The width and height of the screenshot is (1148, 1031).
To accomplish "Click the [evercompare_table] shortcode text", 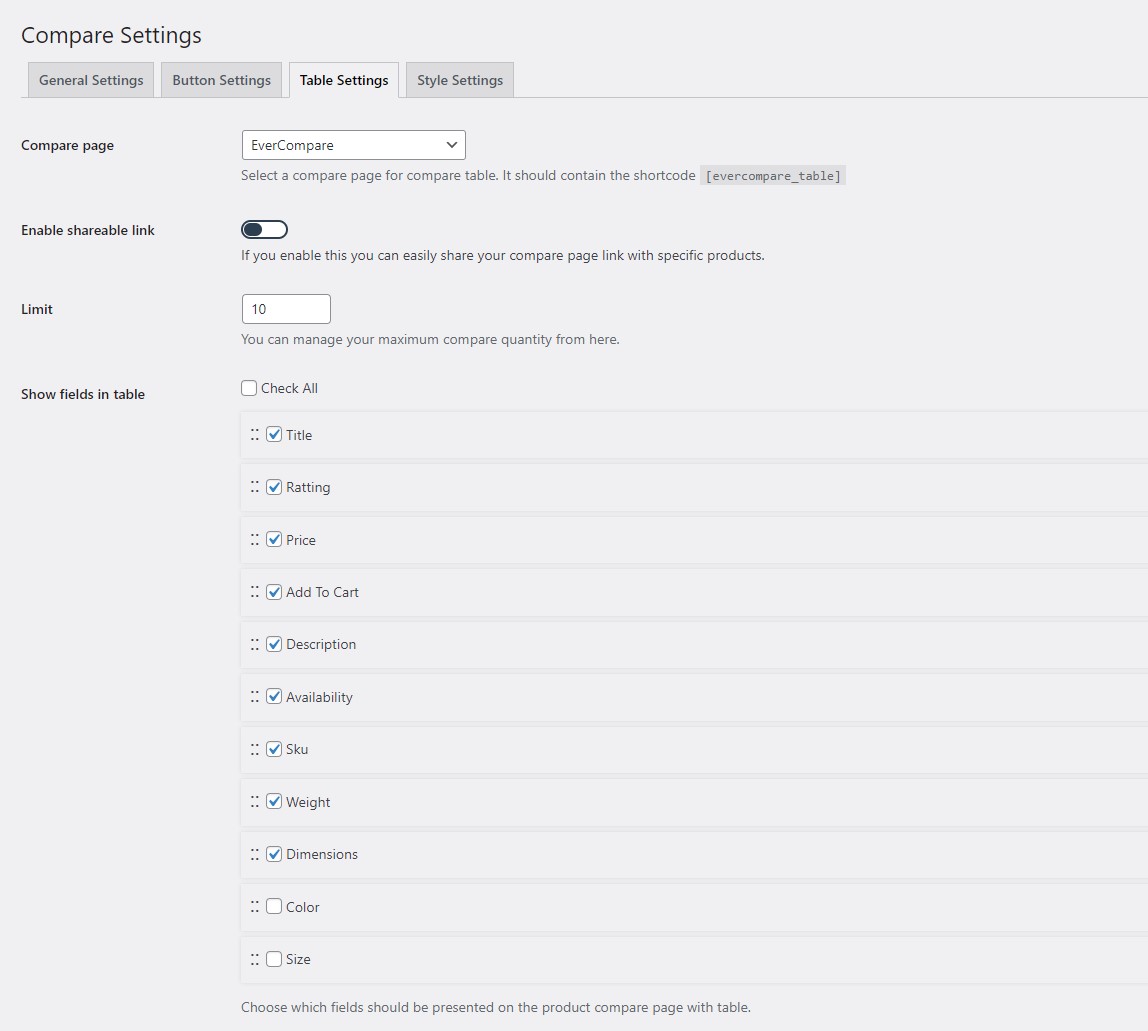I will pyautogui.click(x=773, y=176).
